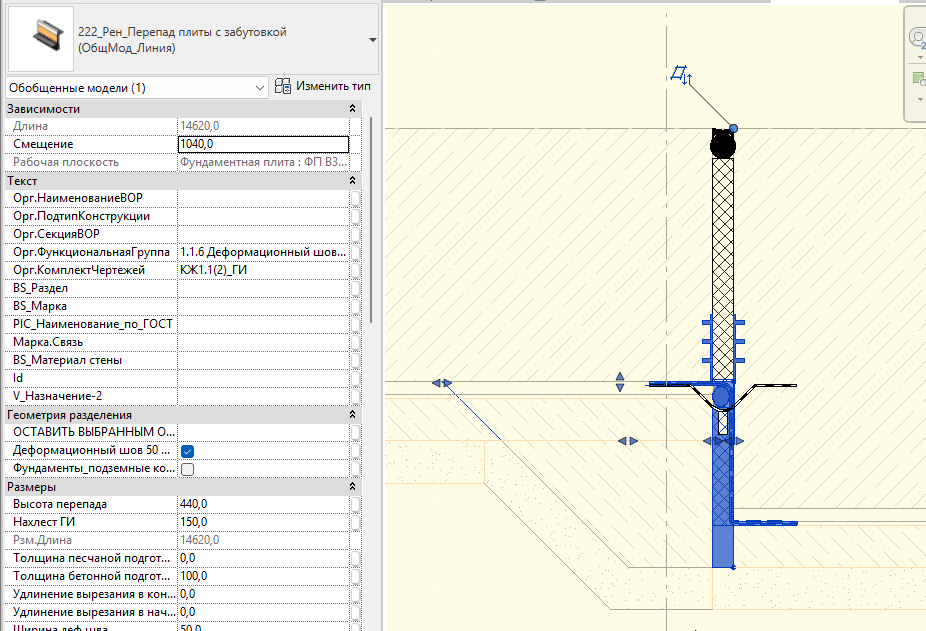Click the Properties panel vertical scrollbar
926x631 pixels.
372,220
